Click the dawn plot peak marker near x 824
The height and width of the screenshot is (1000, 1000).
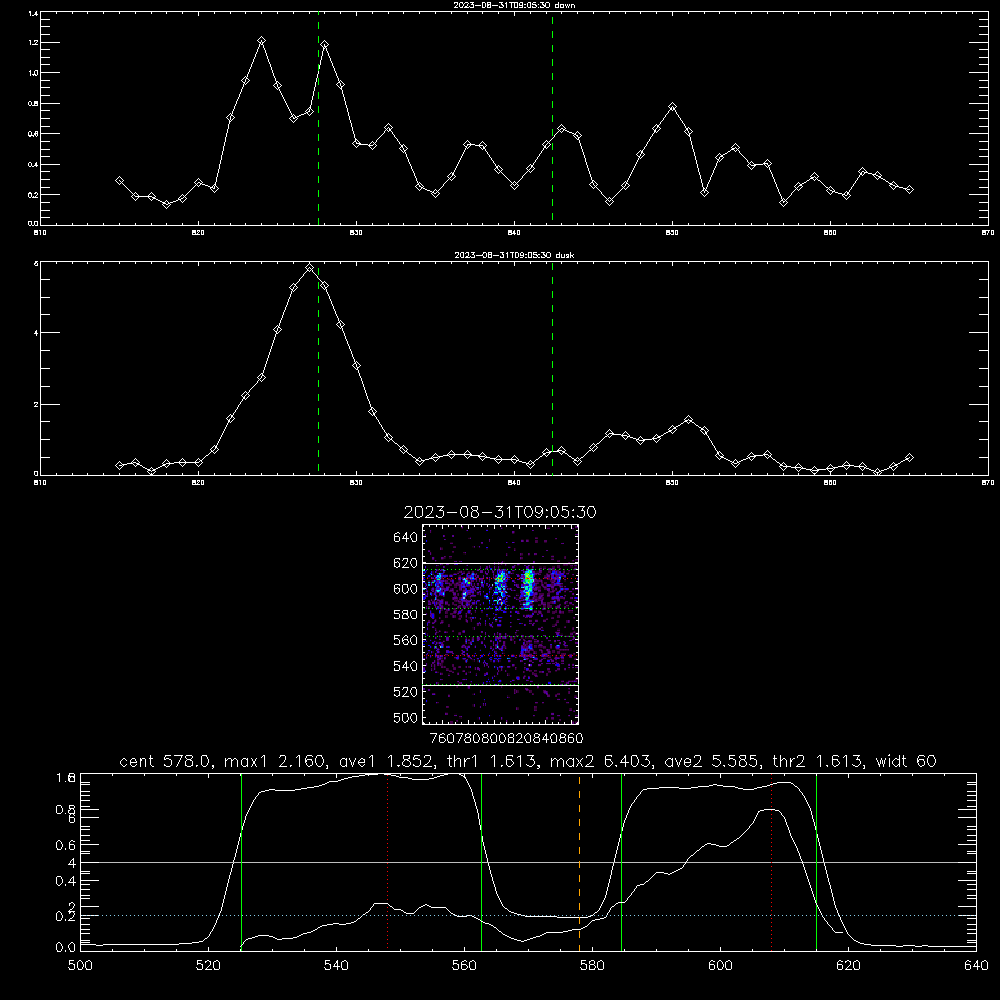tap(261, 41)
